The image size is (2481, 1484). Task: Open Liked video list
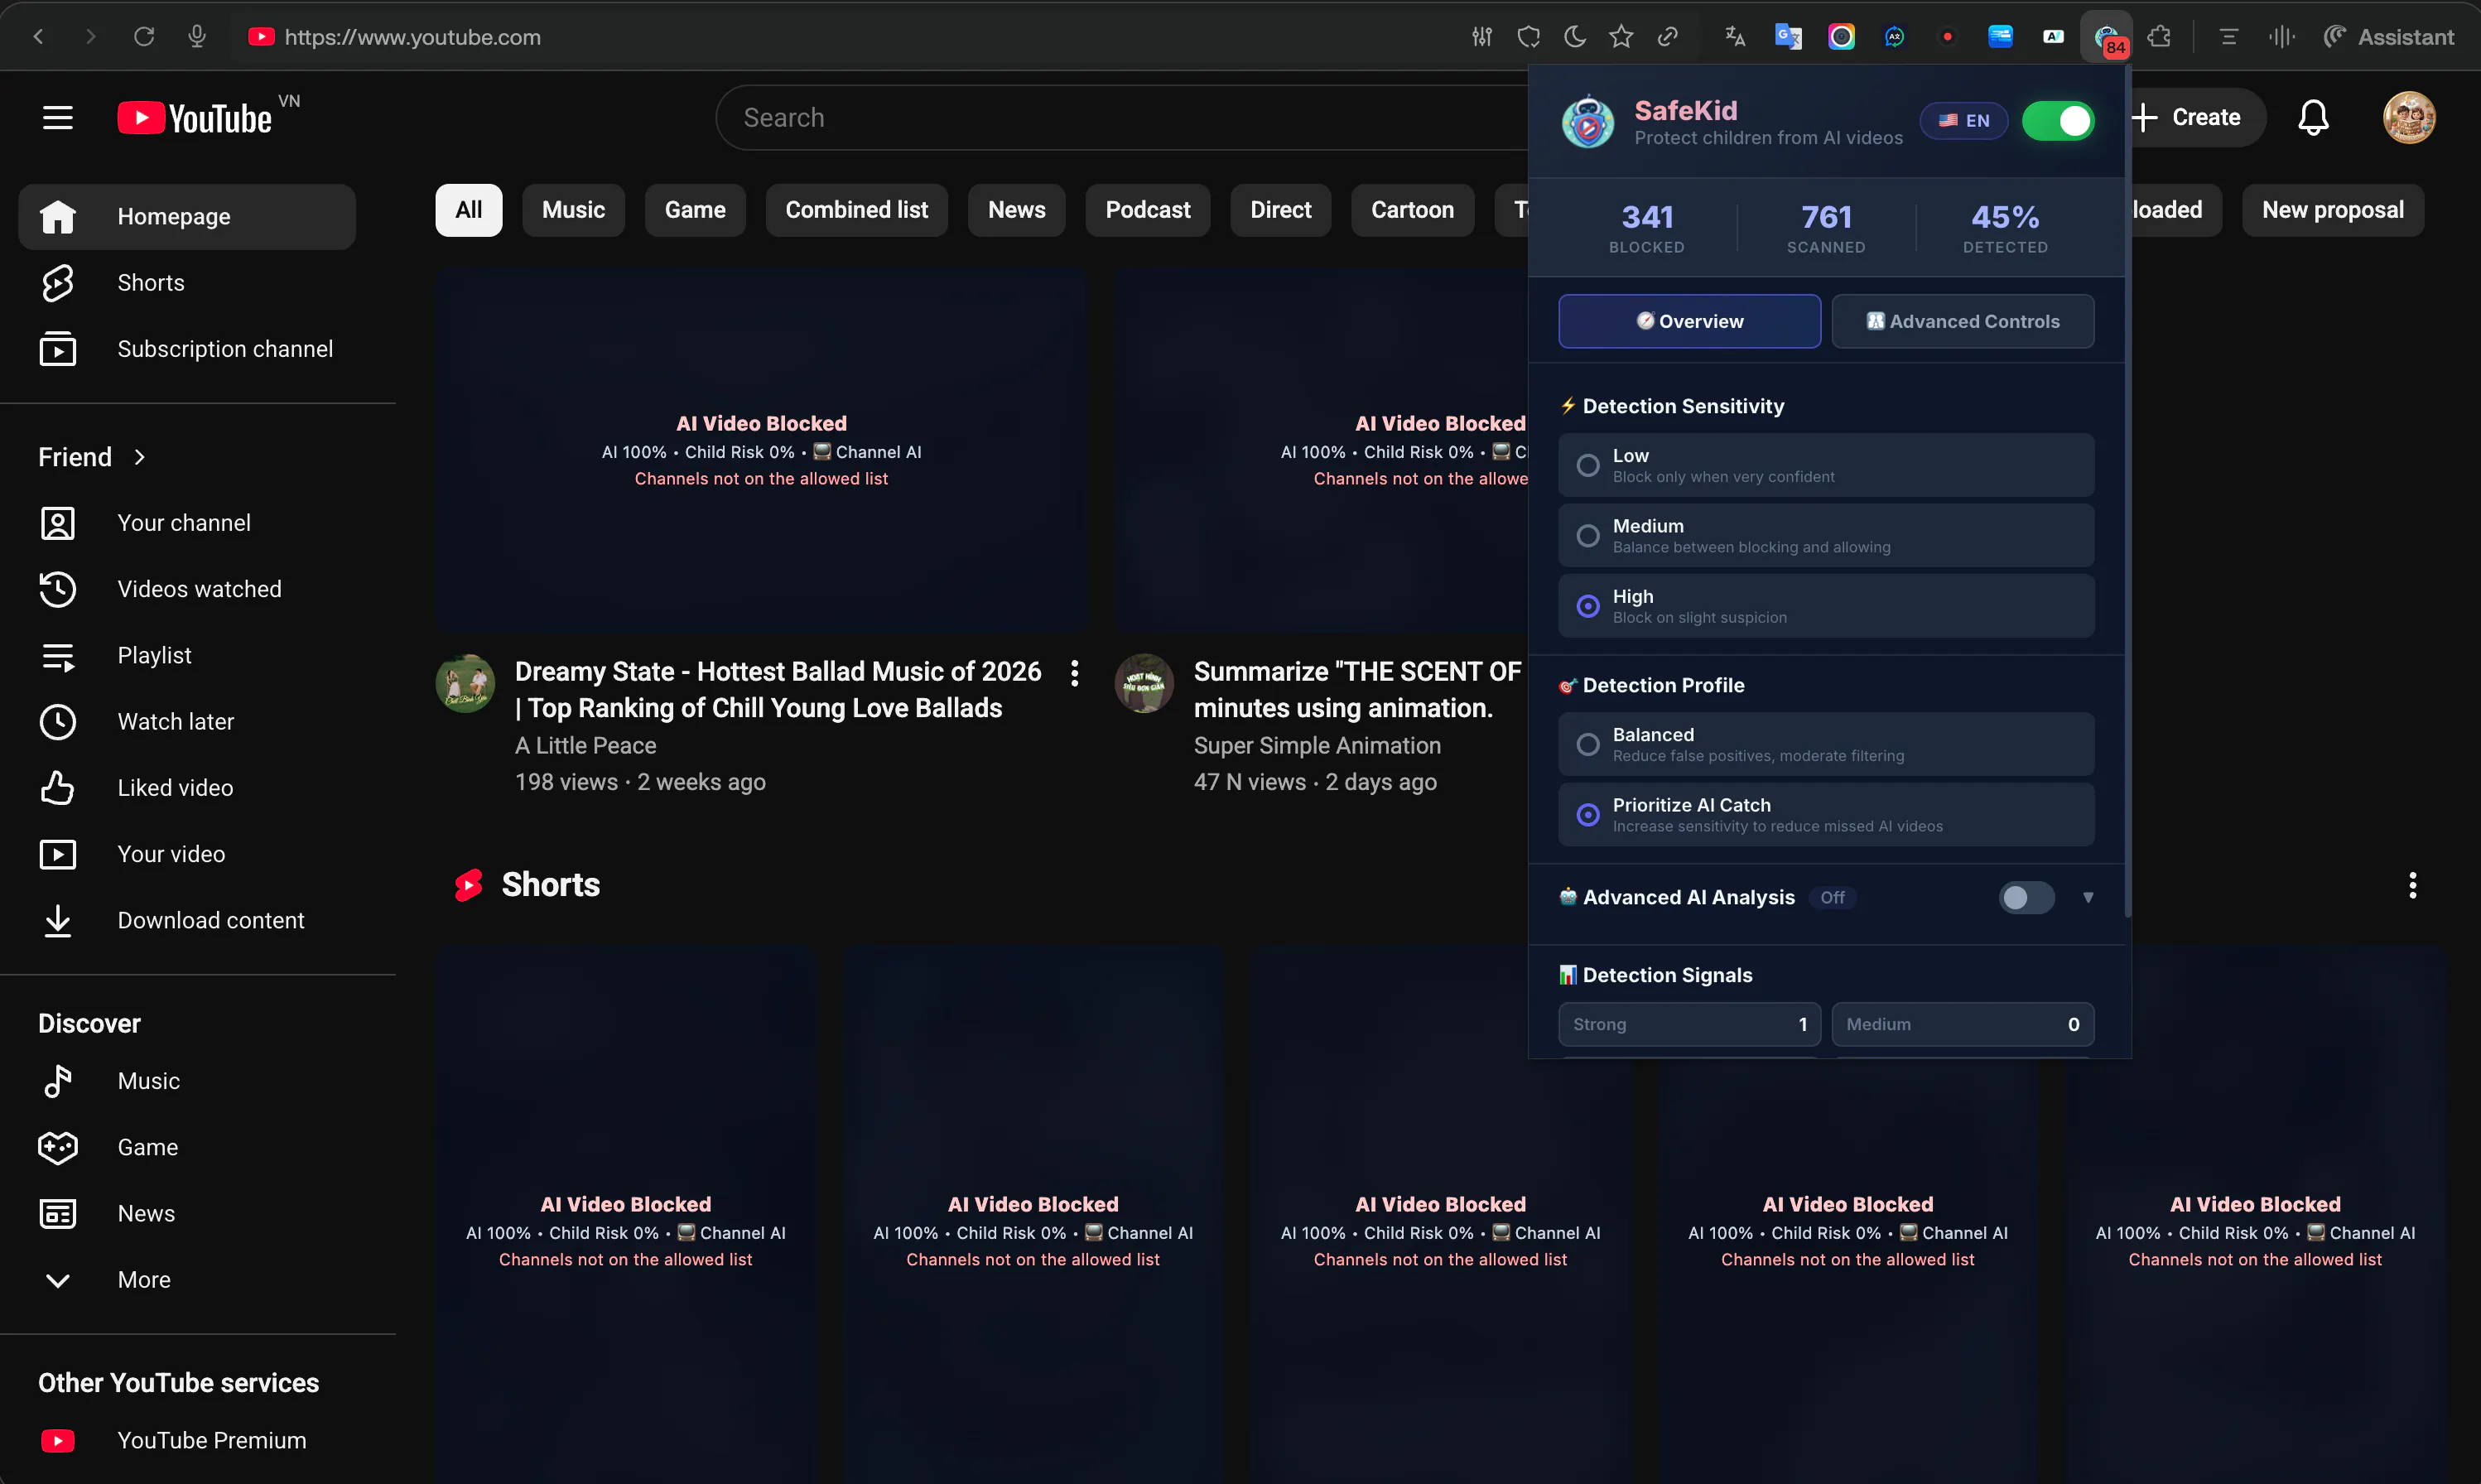point(188,788)
